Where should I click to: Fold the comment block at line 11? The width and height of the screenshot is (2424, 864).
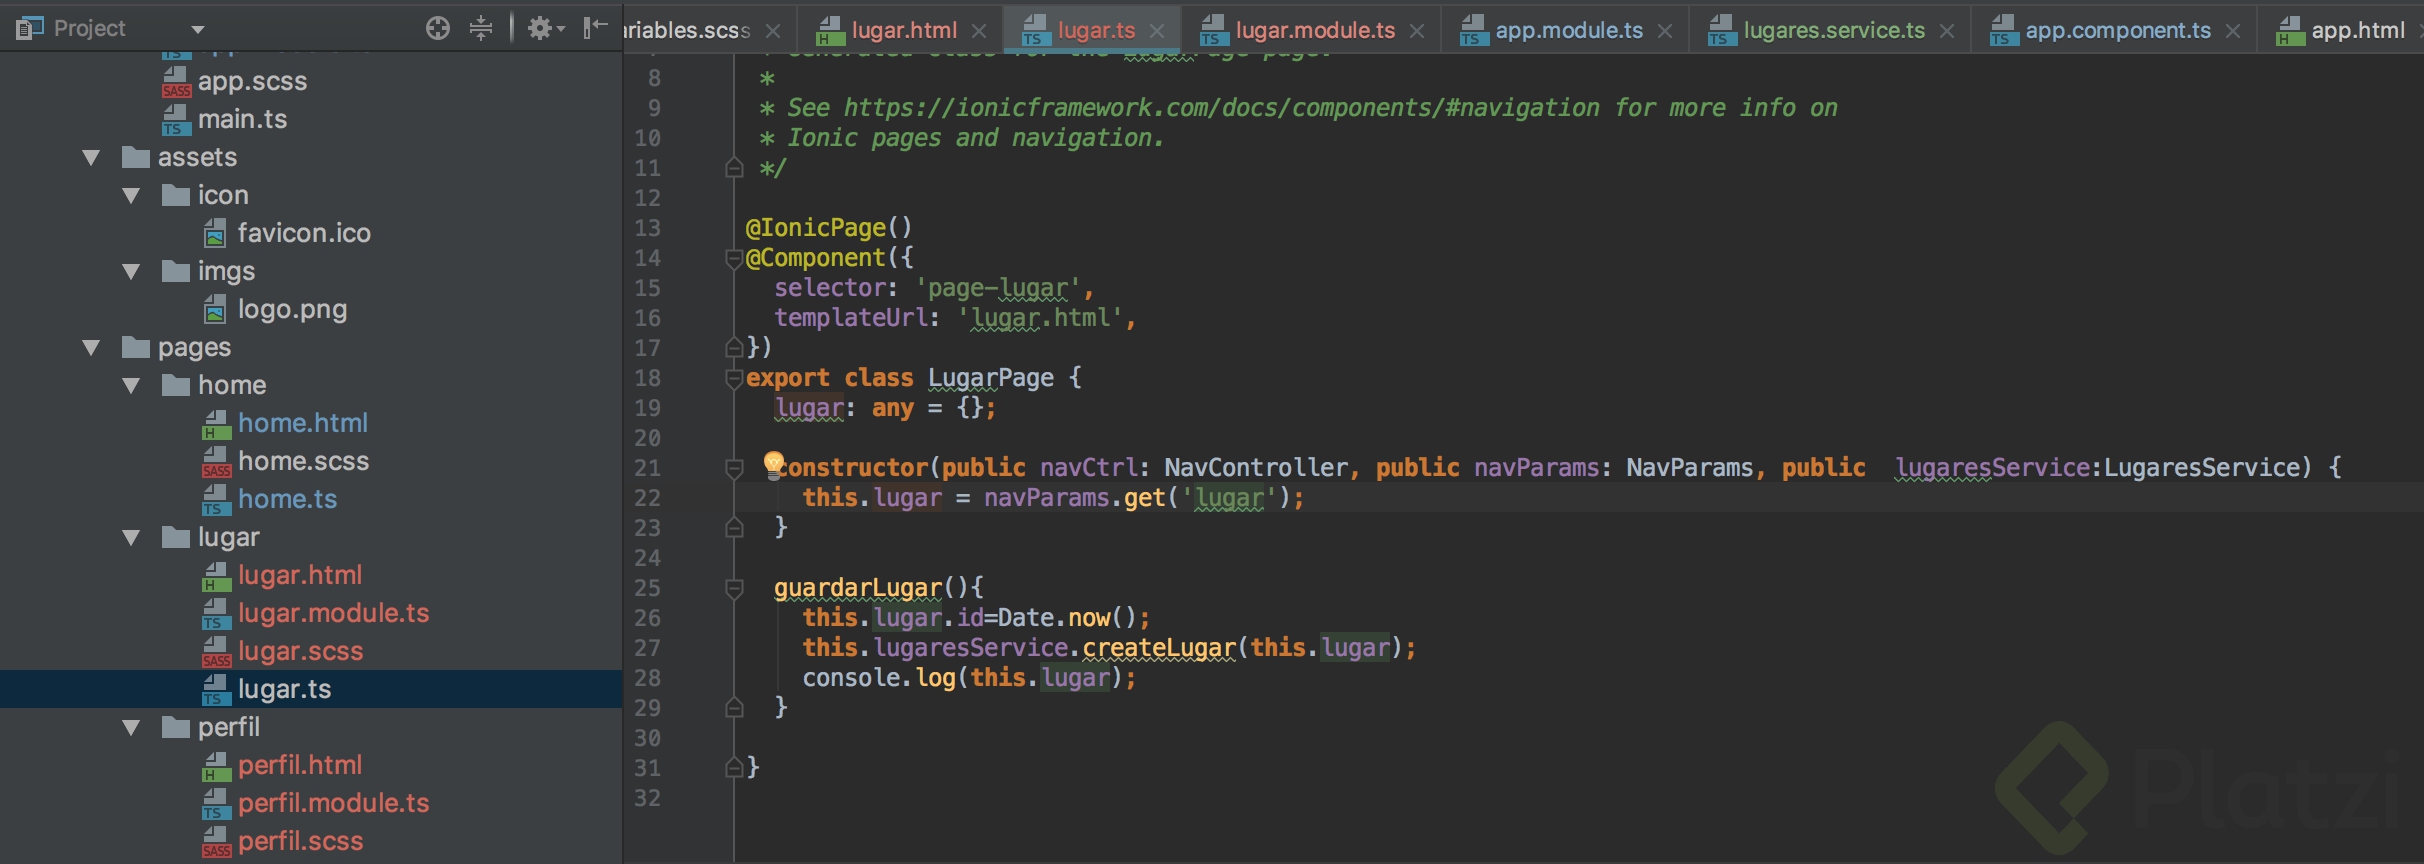734,168
